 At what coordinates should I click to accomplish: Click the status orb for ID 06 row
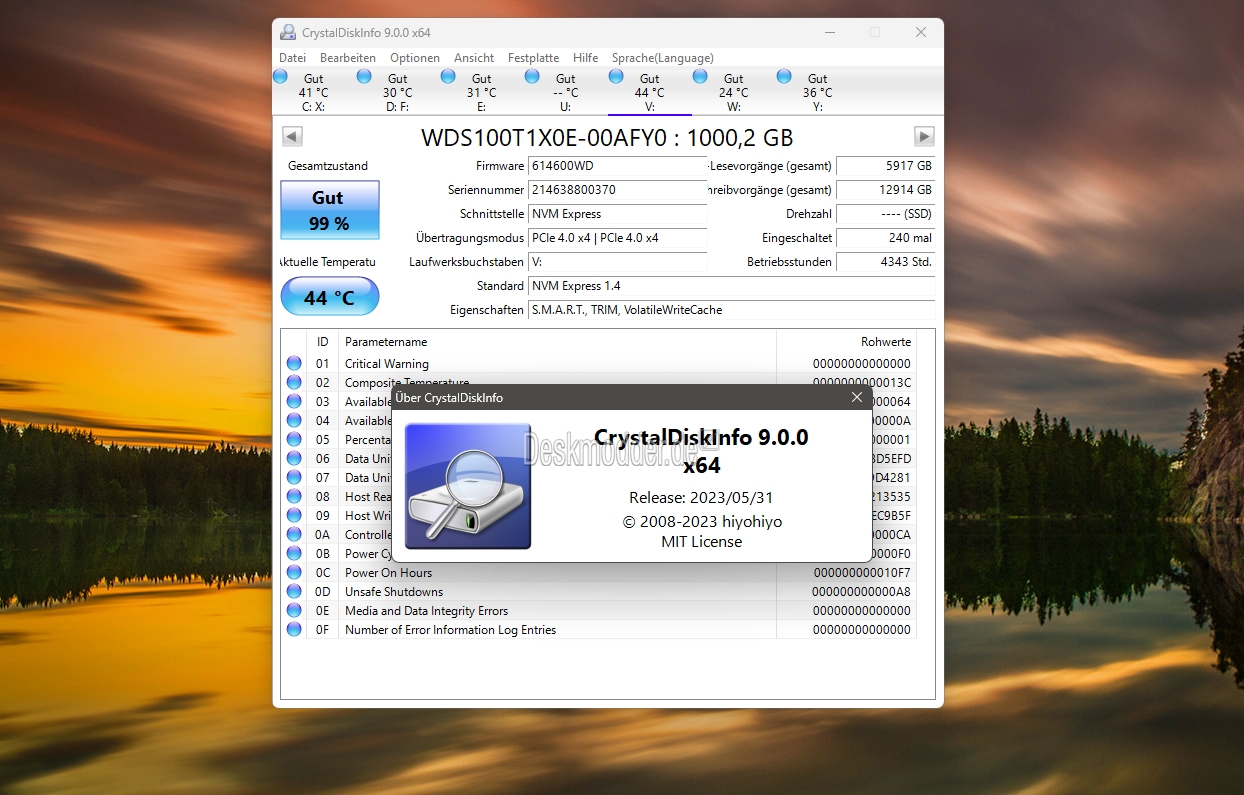click(x=294, y=459)
